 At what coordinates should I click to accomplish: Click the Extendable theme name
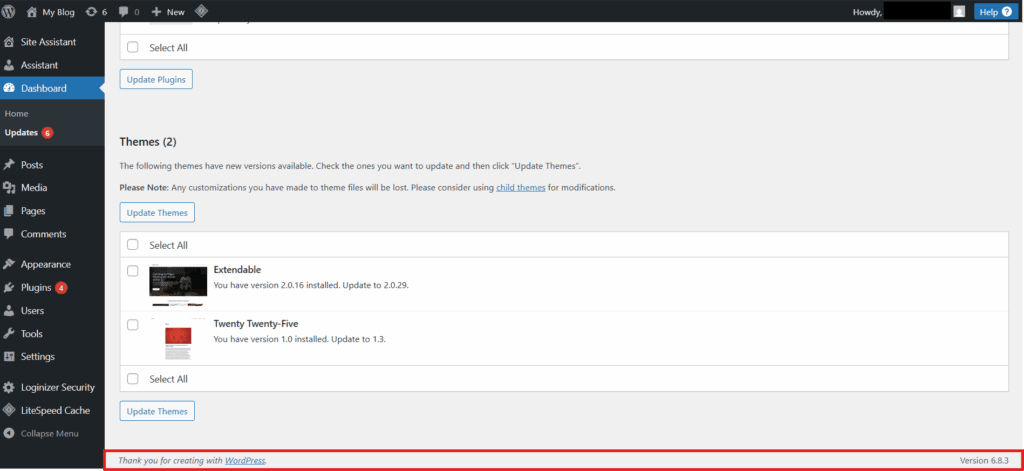[x=238, y=270]
